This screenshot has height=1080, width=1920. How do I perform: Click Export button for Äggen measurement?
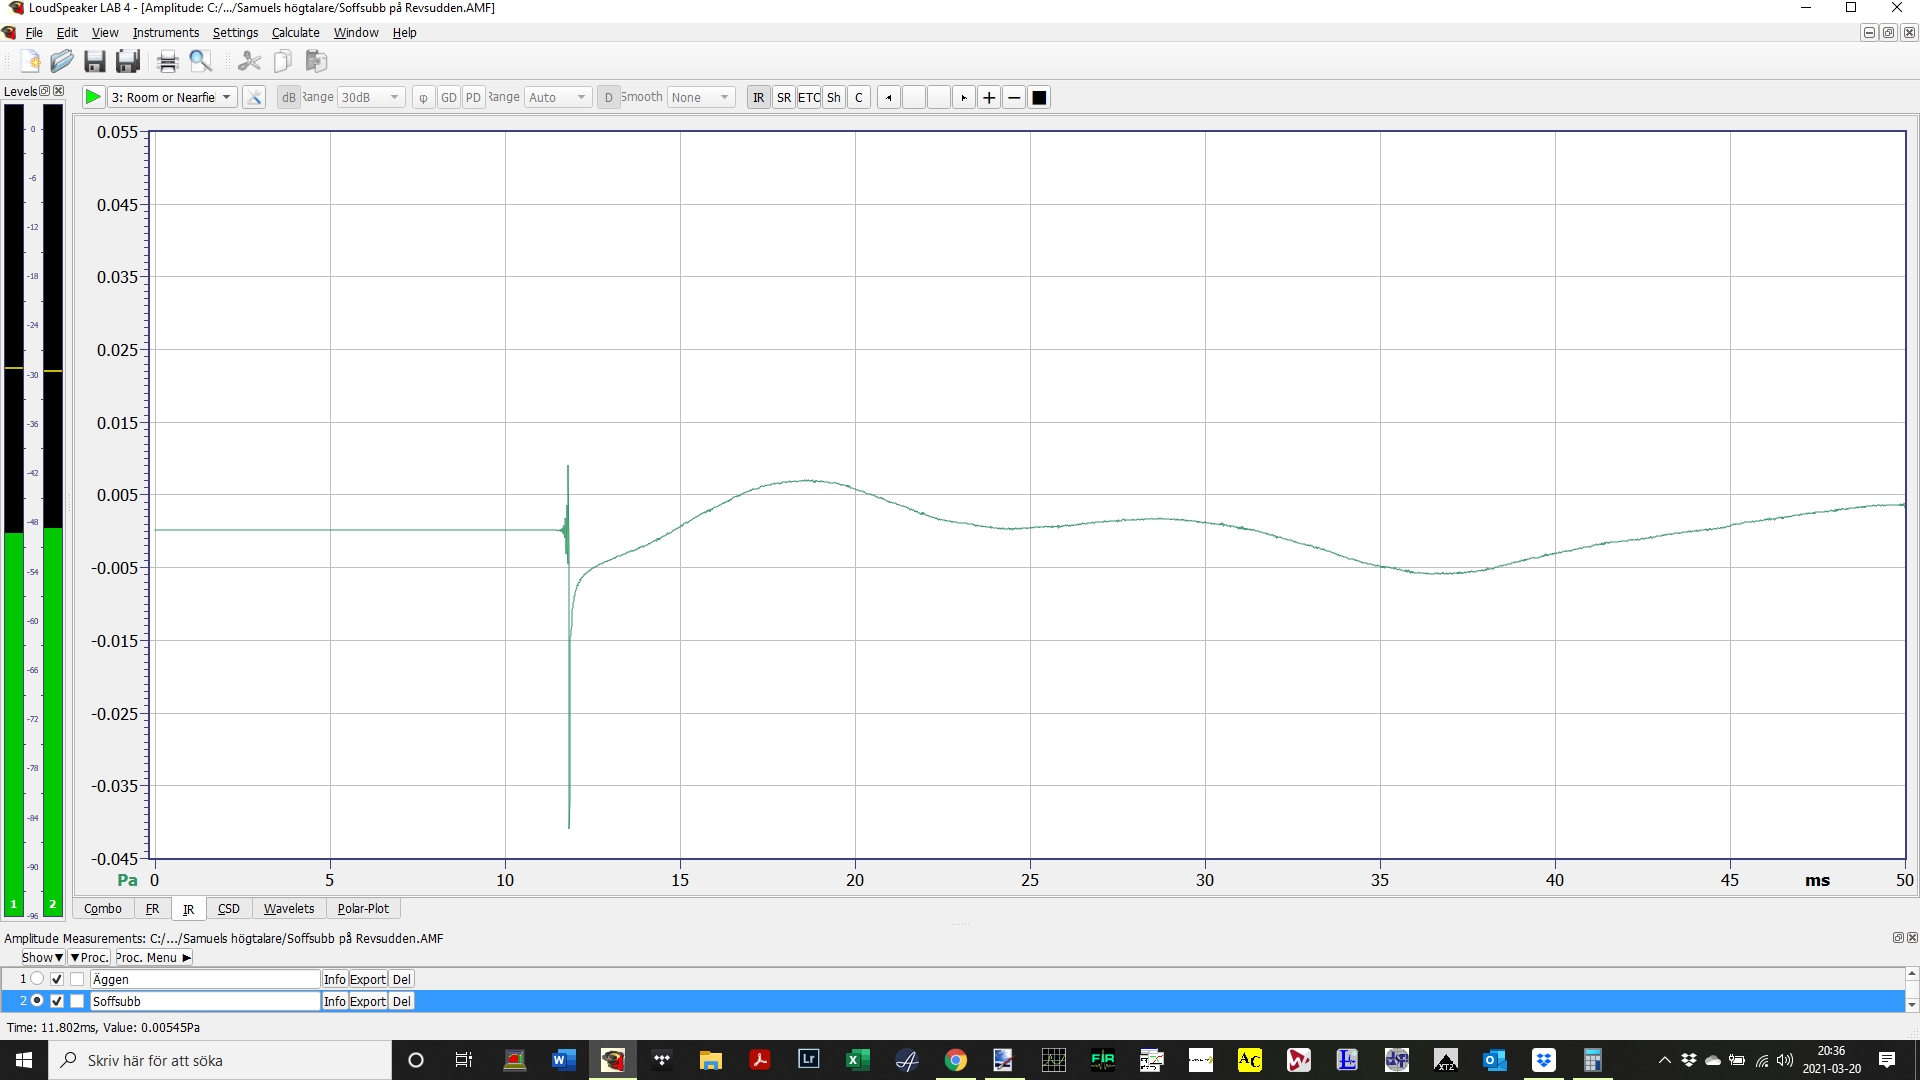click(367, 979)
